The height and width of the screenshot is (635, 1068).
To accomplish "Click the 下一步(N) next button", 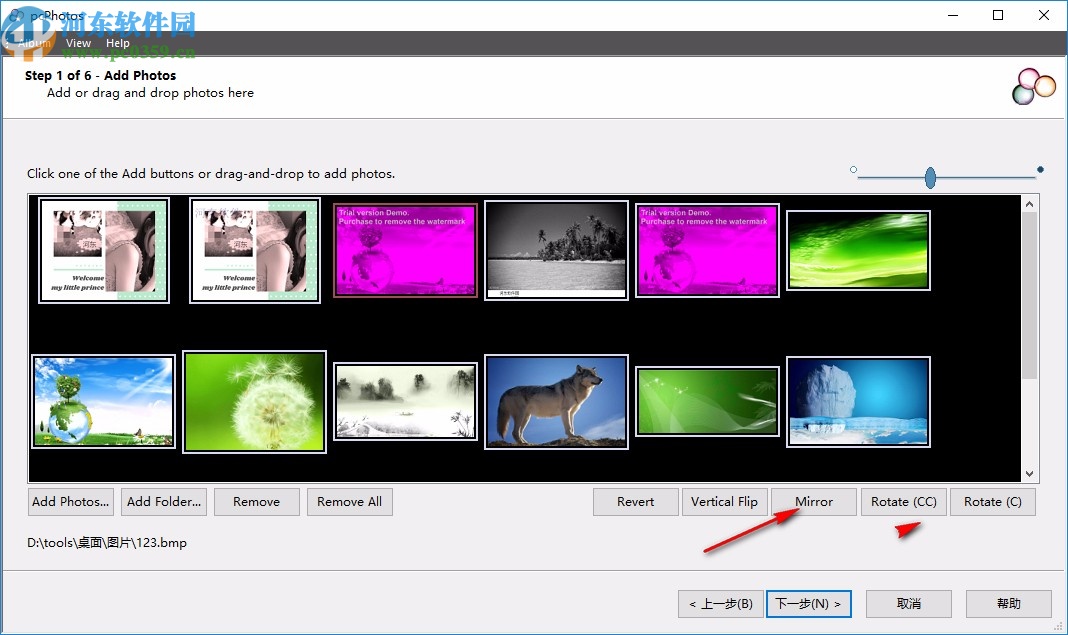I will coord(809,604).
